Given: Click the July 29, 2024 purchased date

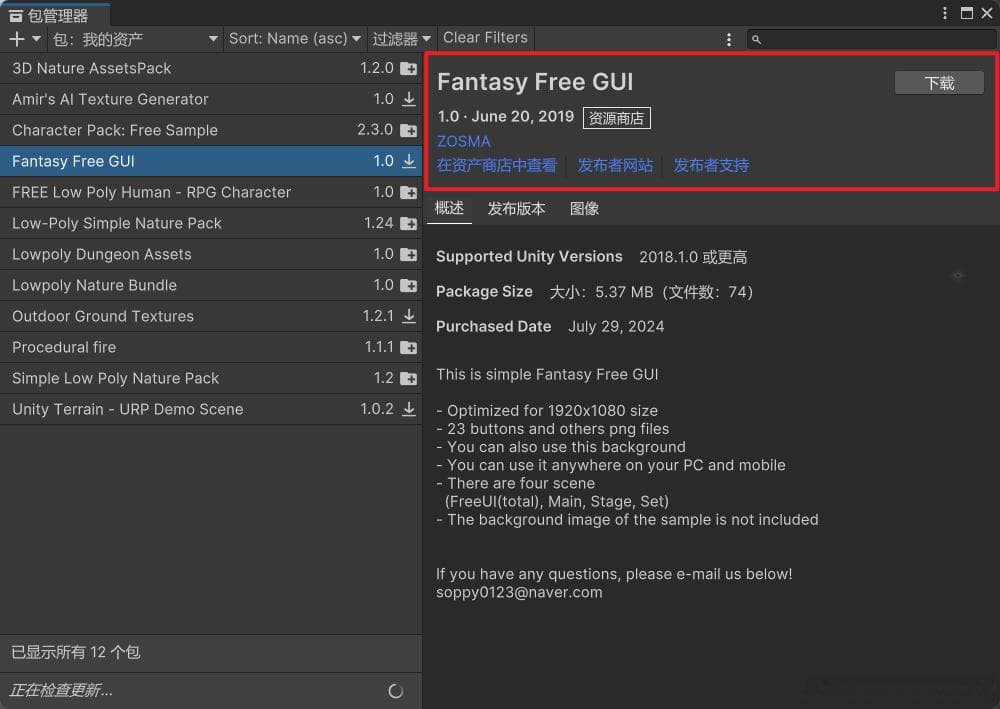Looking at the screenshot, I should (x=616, y=326).
